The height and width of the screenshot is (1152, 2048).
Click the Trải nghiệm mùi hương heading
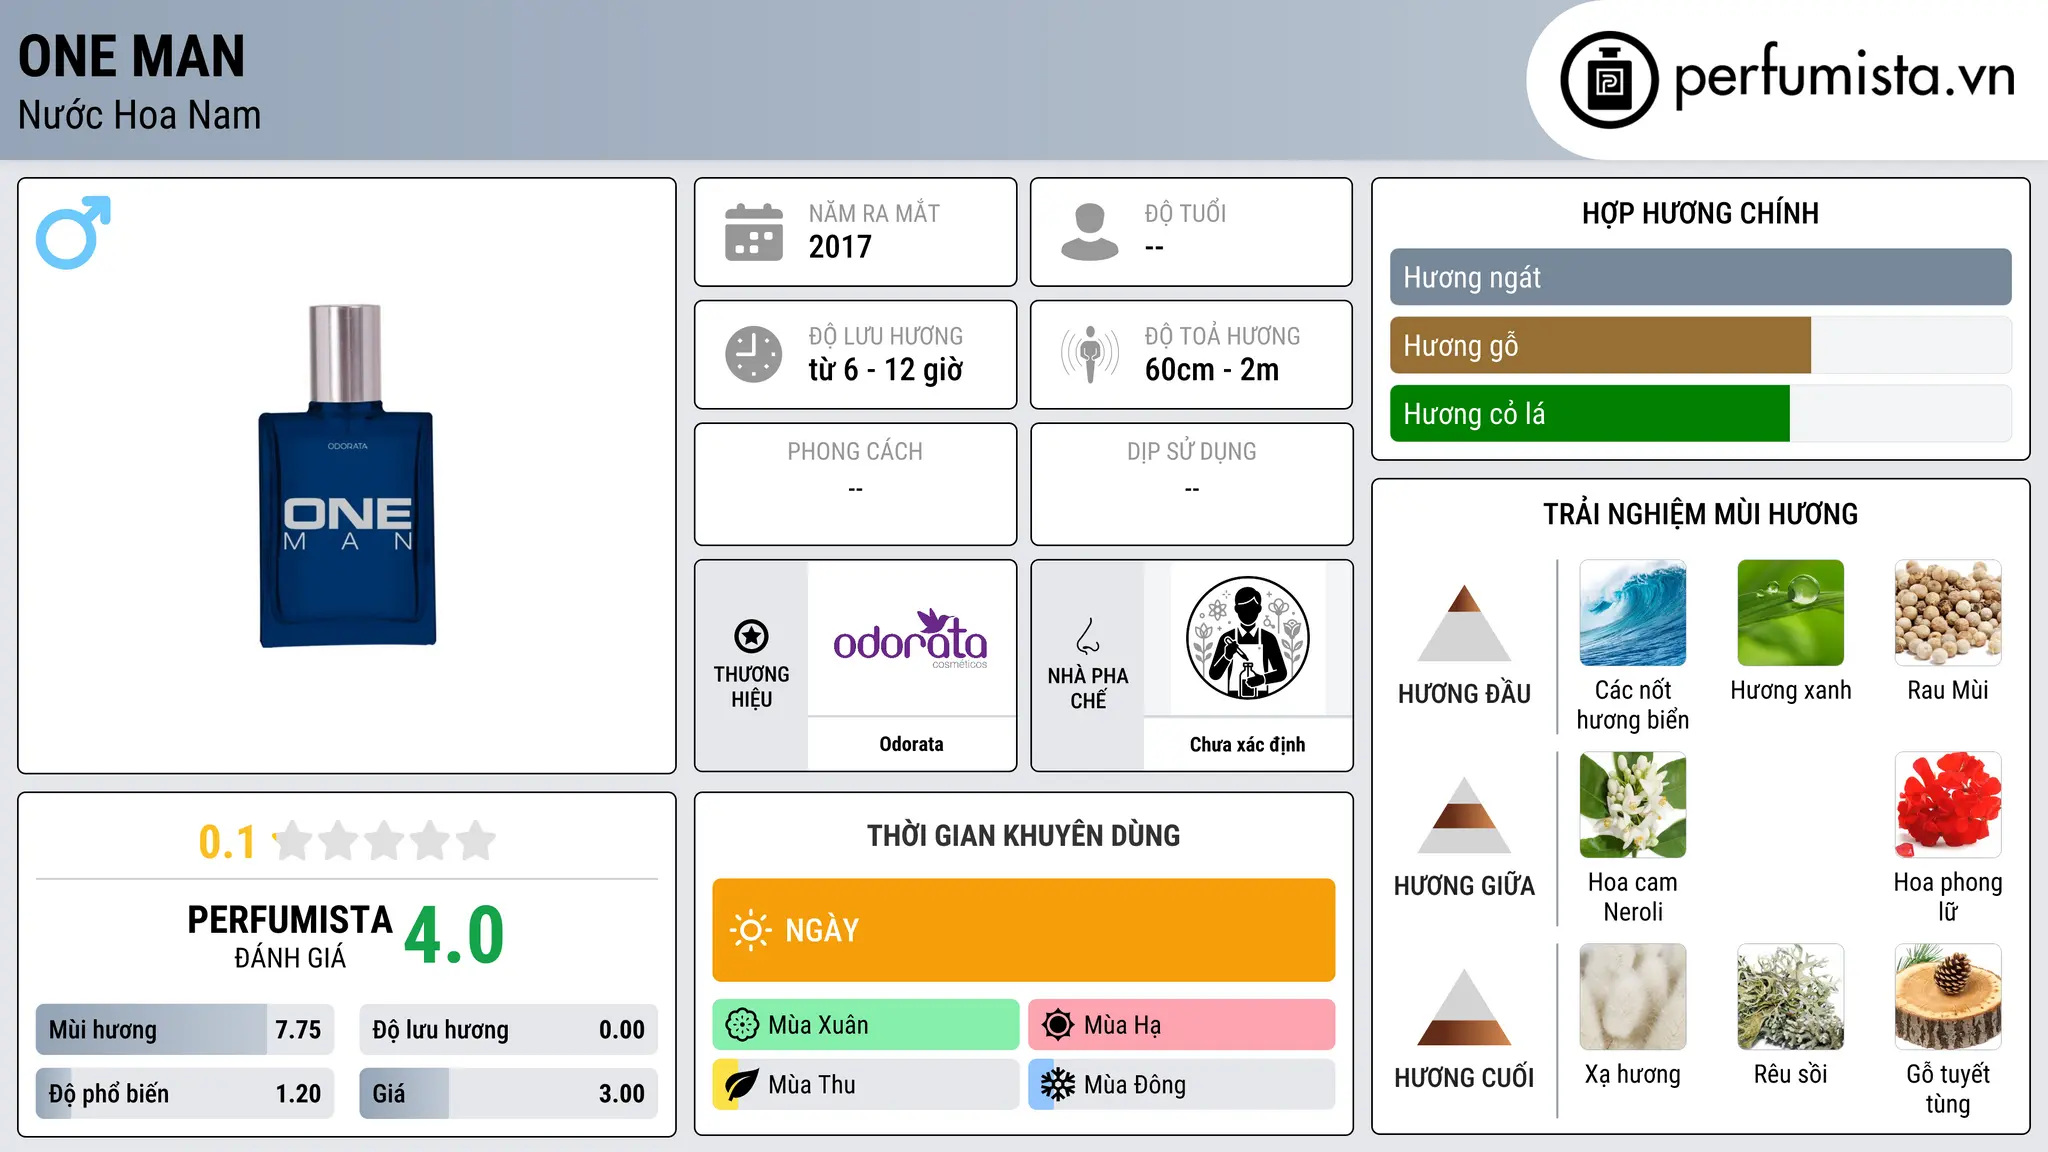(x=1701, y=514)
